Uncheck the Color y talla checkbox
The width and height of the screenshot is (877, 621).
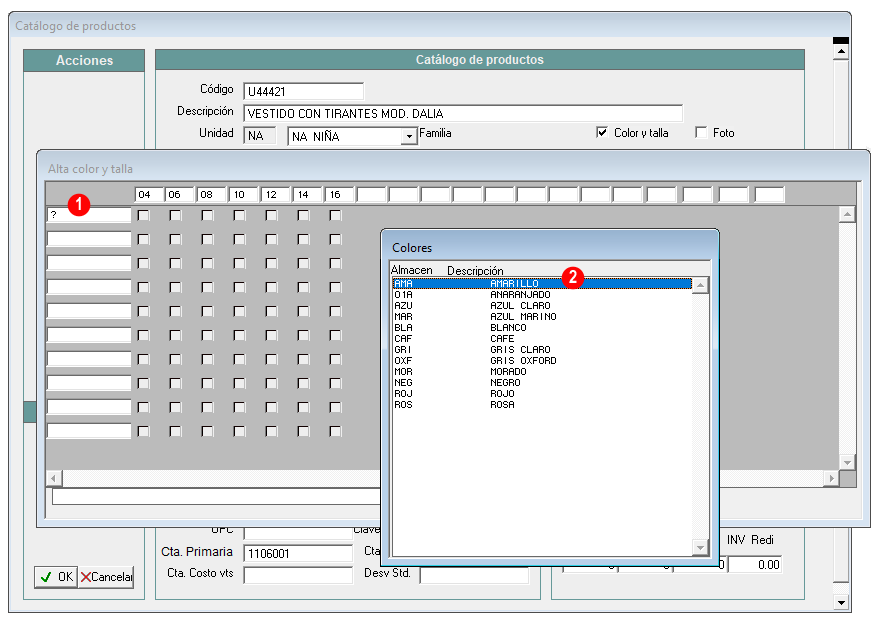click(602, 133)
